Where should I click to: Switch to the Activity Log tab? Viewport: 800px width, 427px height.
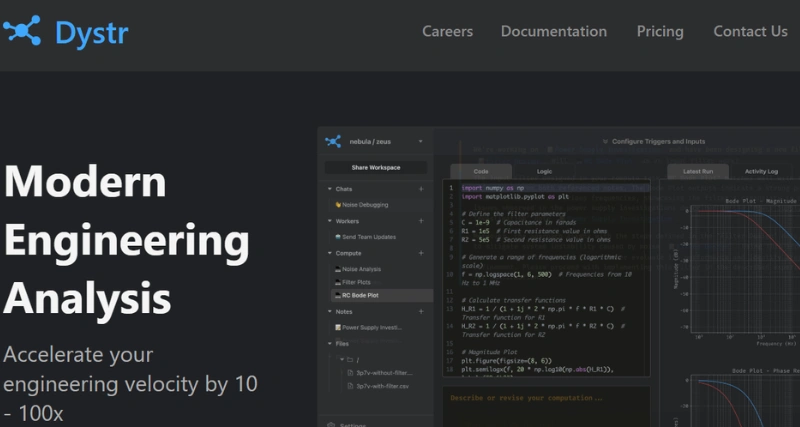762,171
